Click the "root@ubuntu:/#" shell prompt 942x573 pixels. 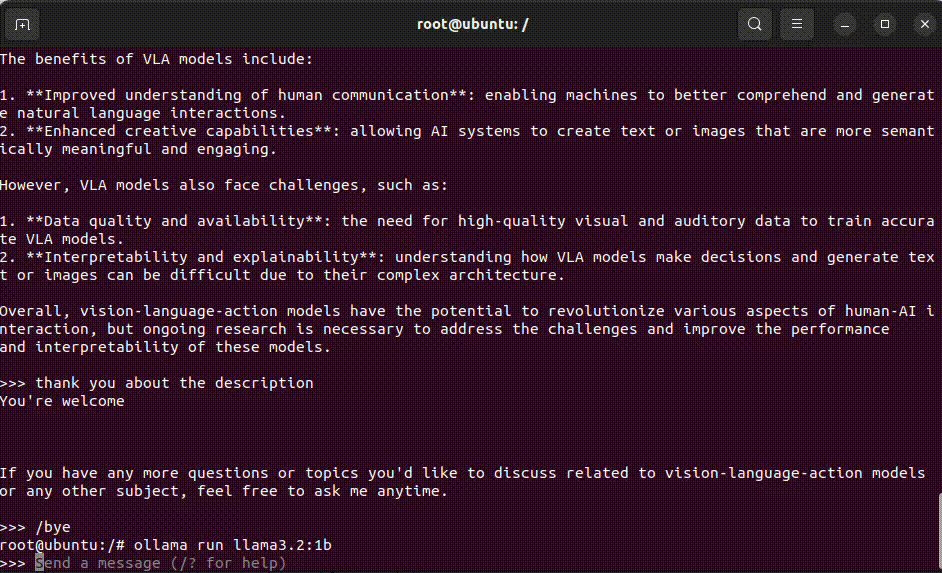click(62, 545)
